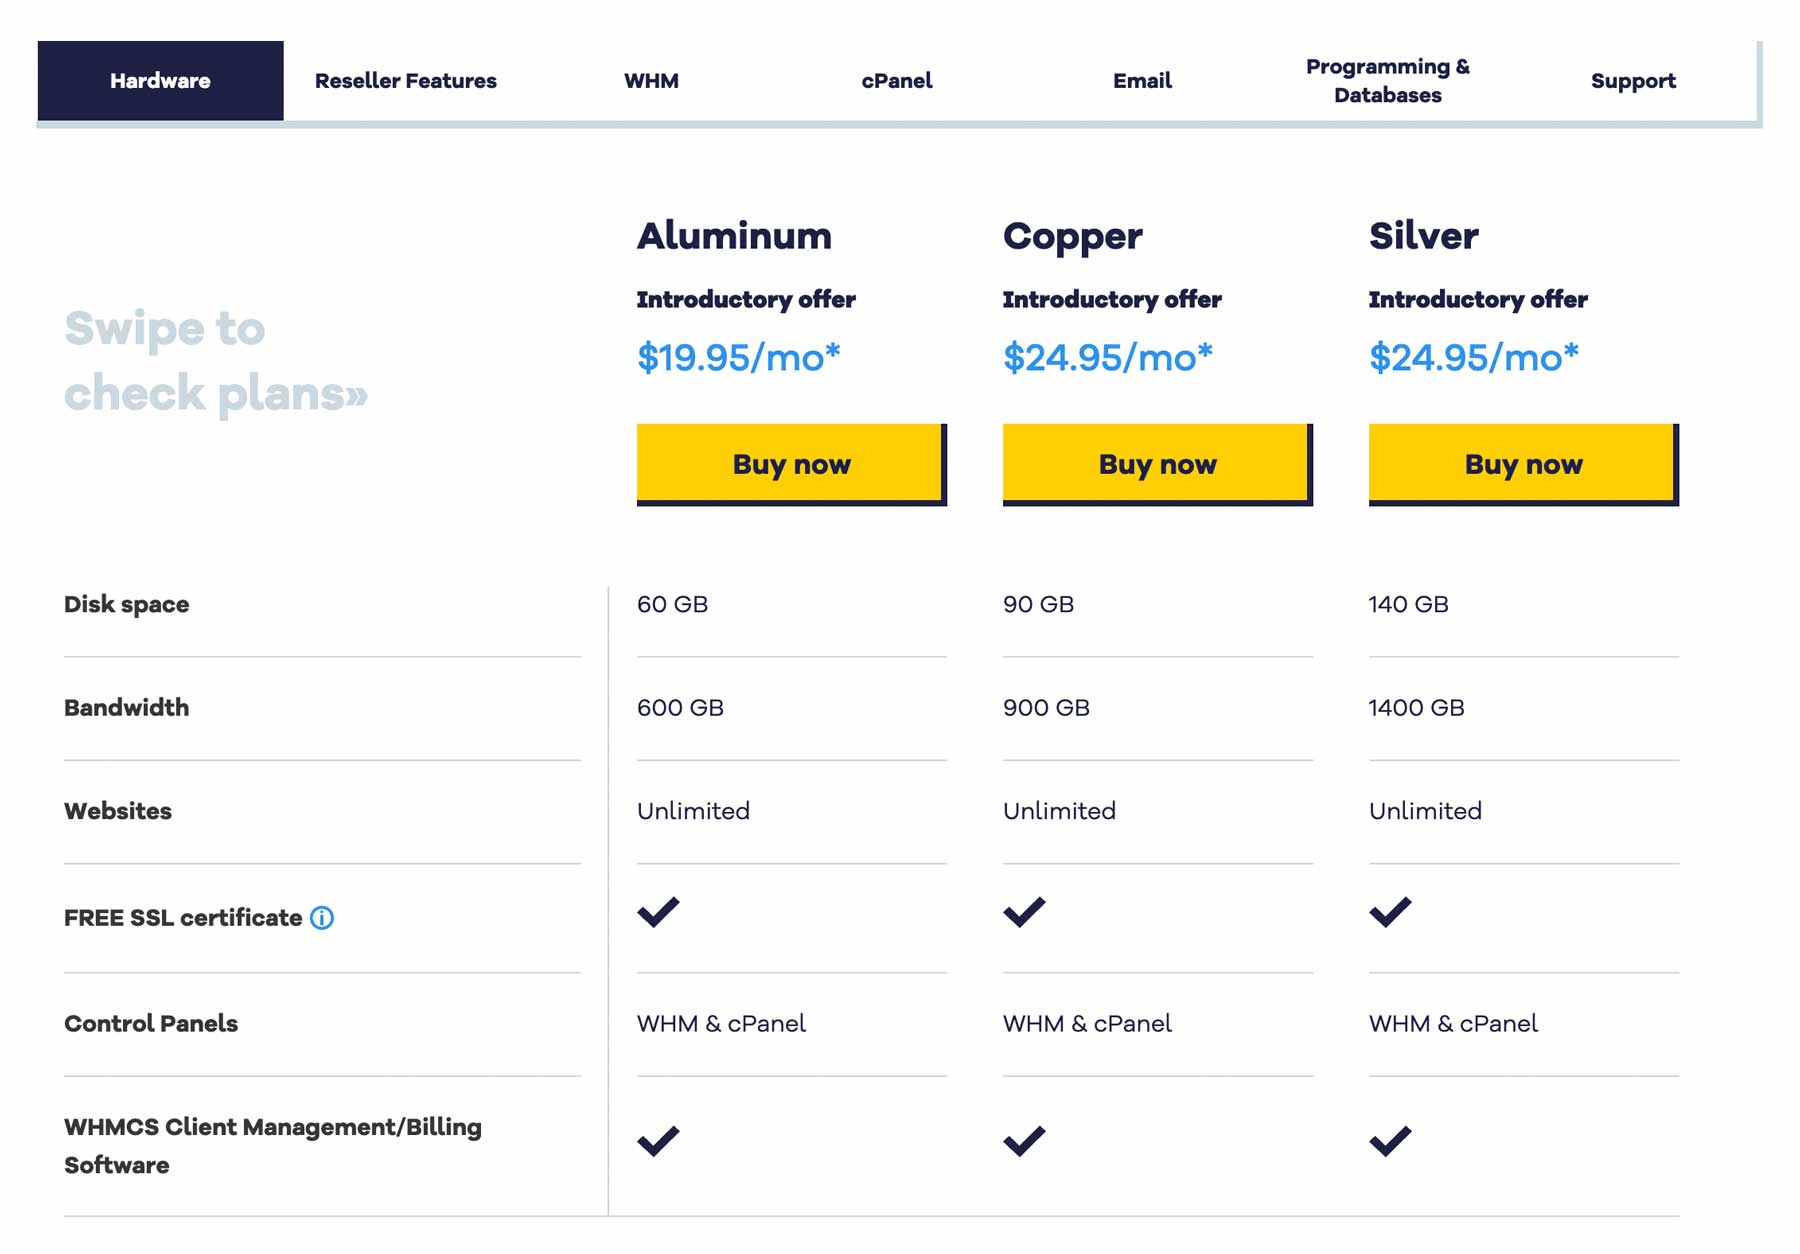Select the Support tab
Screen dimensions: 1800x1254
(1634, 80)
